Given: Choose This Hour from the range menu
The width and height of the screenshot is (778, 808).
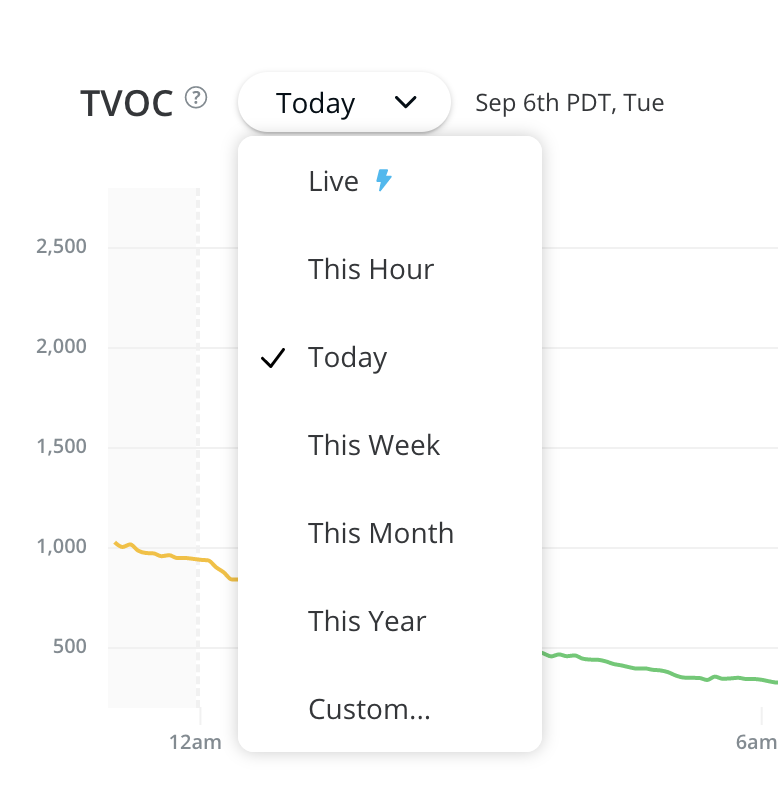Looking at the screenshot, I should point(370,270).
